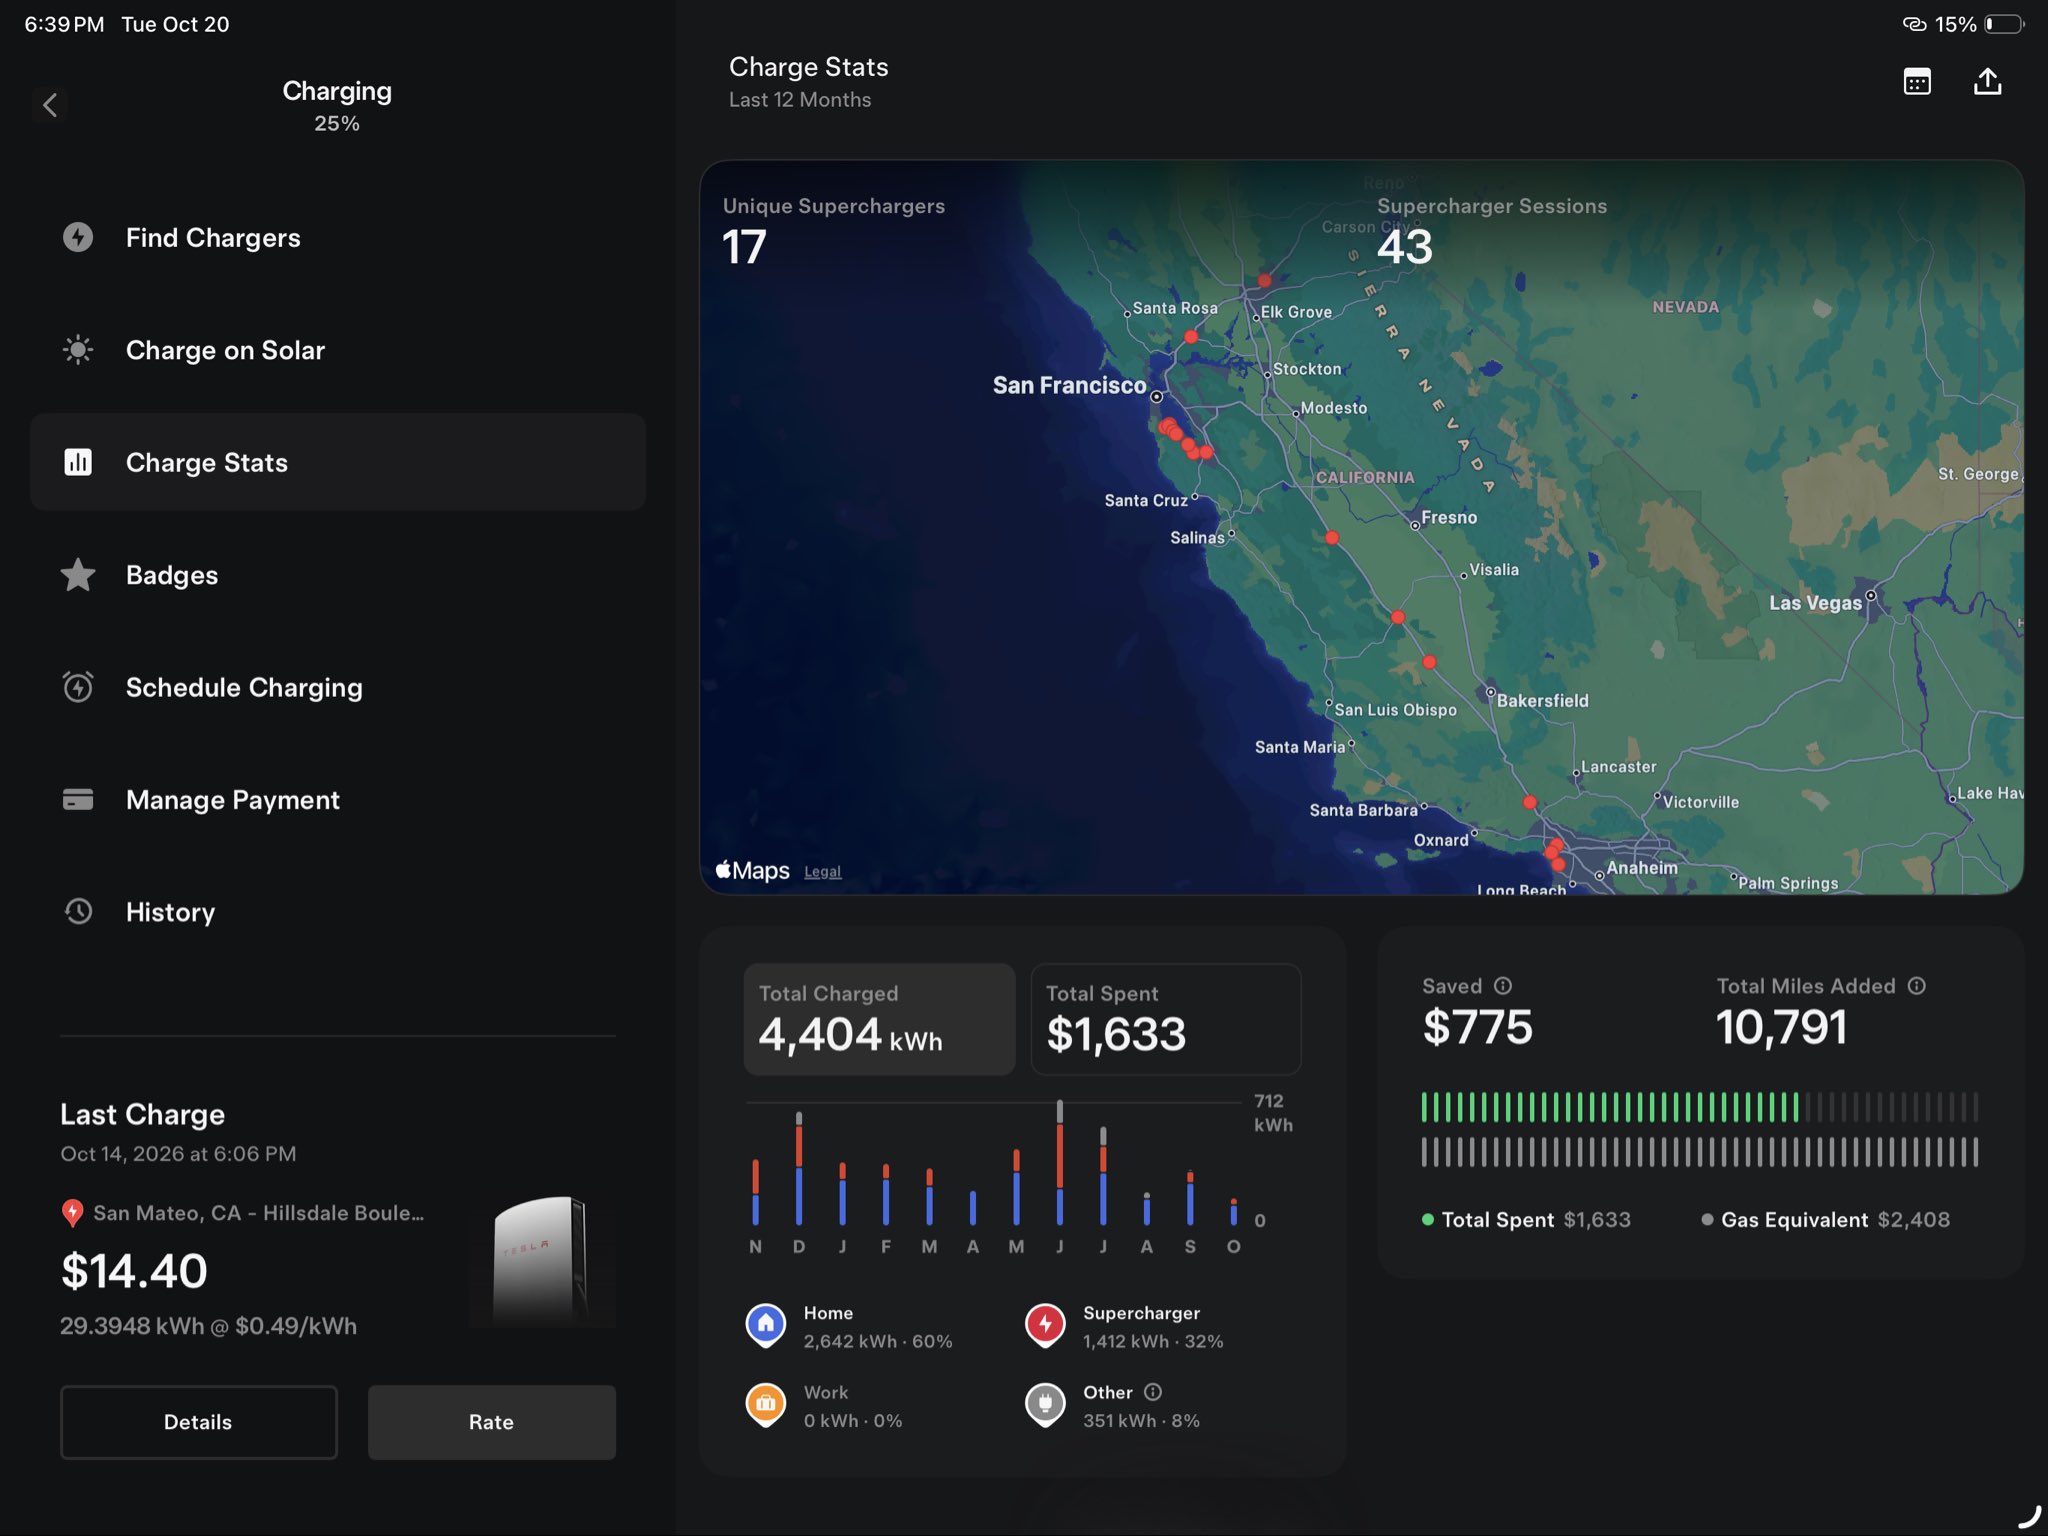Open Charge on Solar menu item
Image resolution: width=2048 pixels, height=1536 pixels.
pyautogui.click(x=338, y=350)
